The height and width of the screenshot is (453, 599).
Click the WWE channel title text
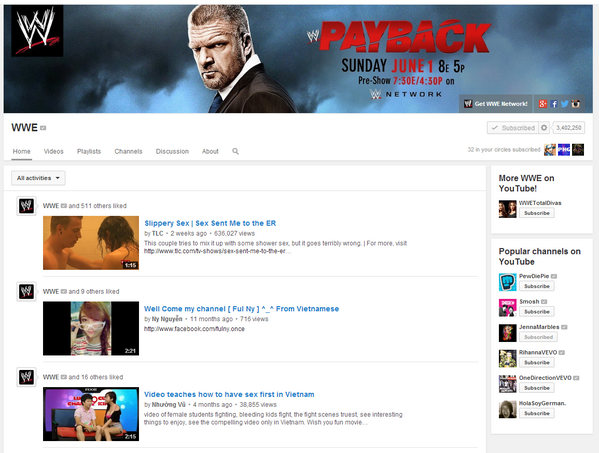(x=24, y=128)
